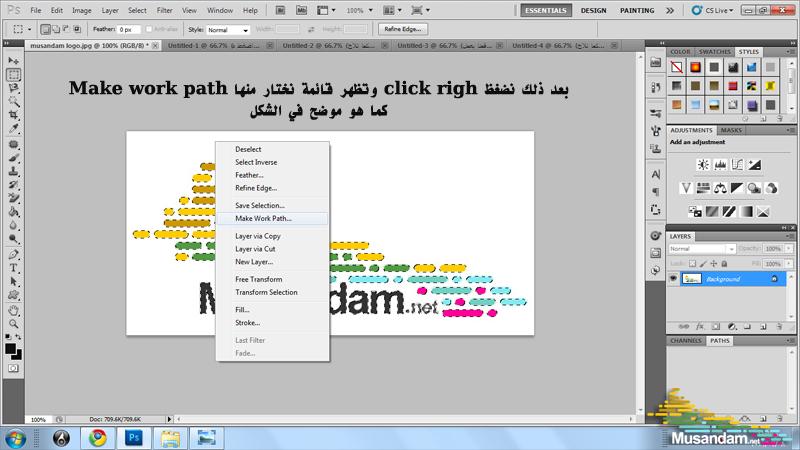Select the Eyedropper tool

pos(13,128)
